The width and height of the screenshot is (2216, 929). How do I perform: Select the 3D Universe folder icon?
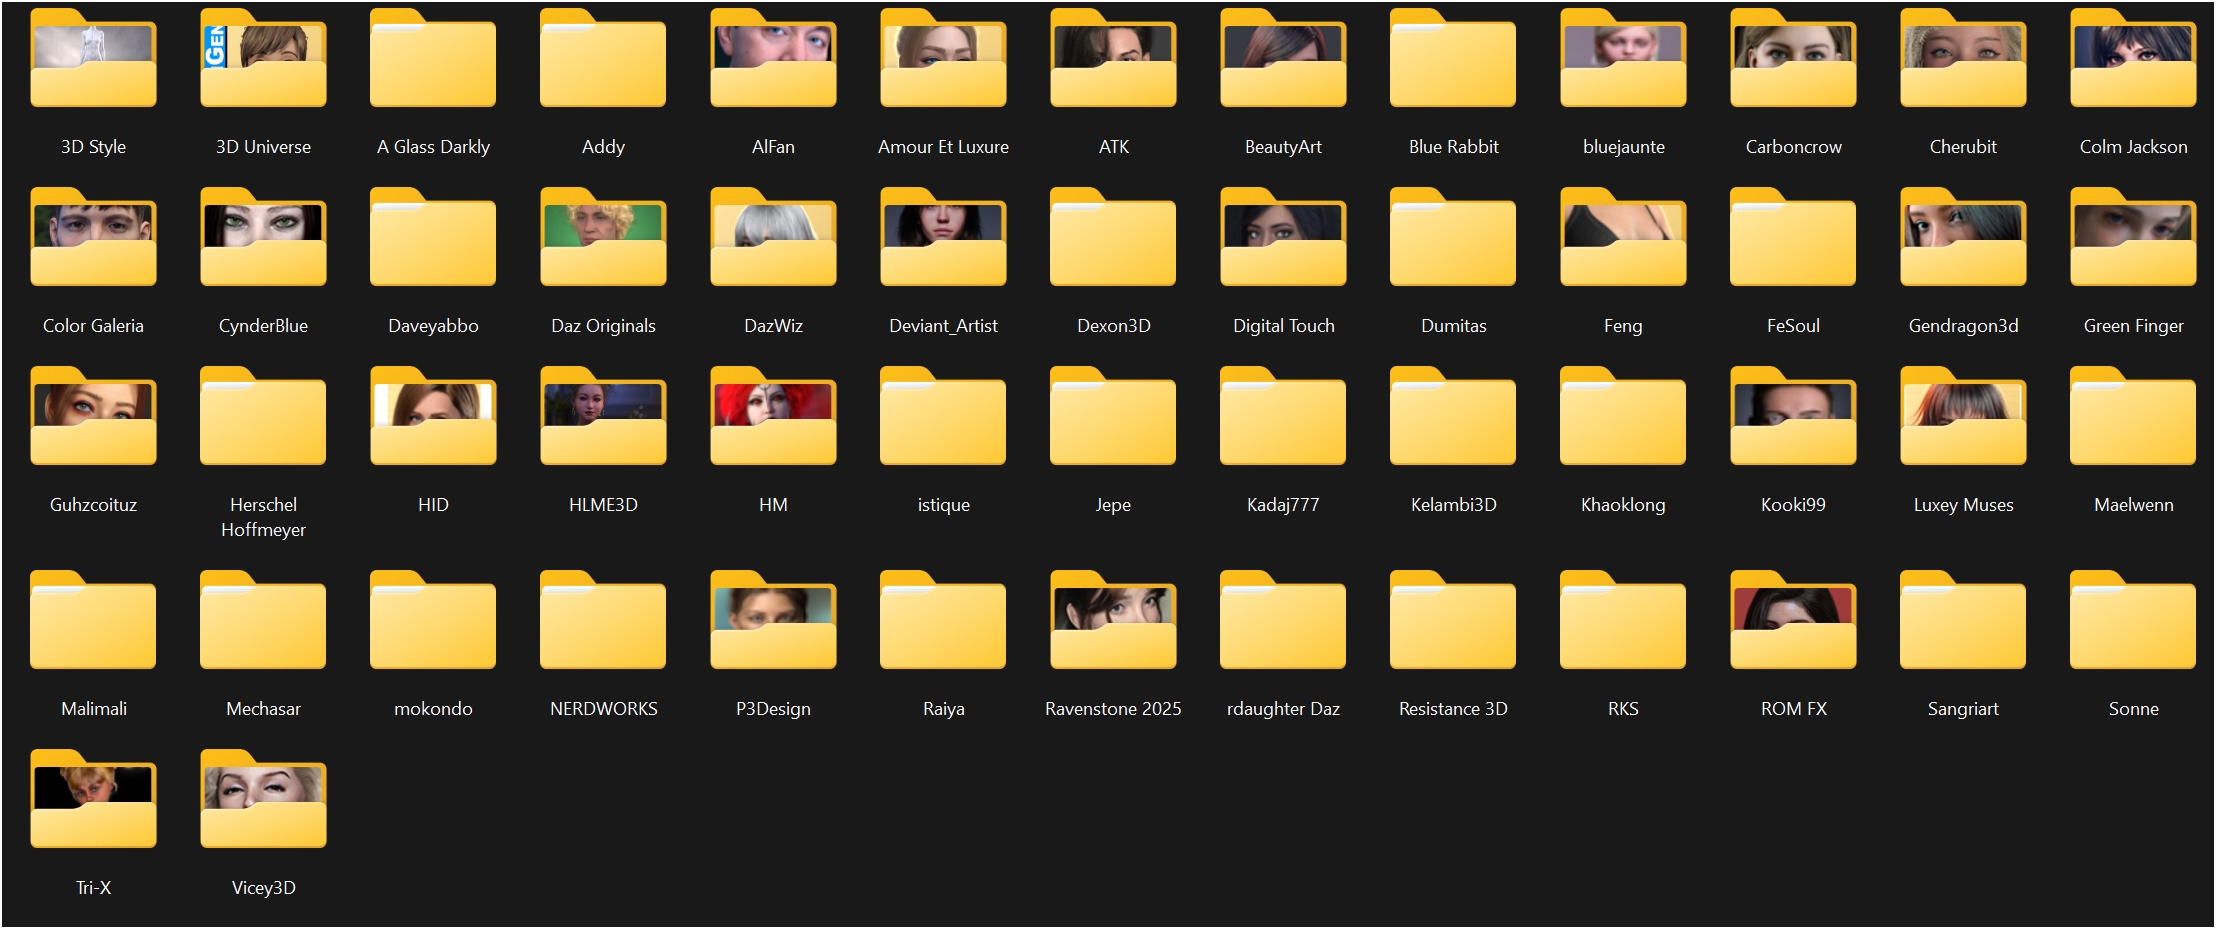(x=263, y=58)
